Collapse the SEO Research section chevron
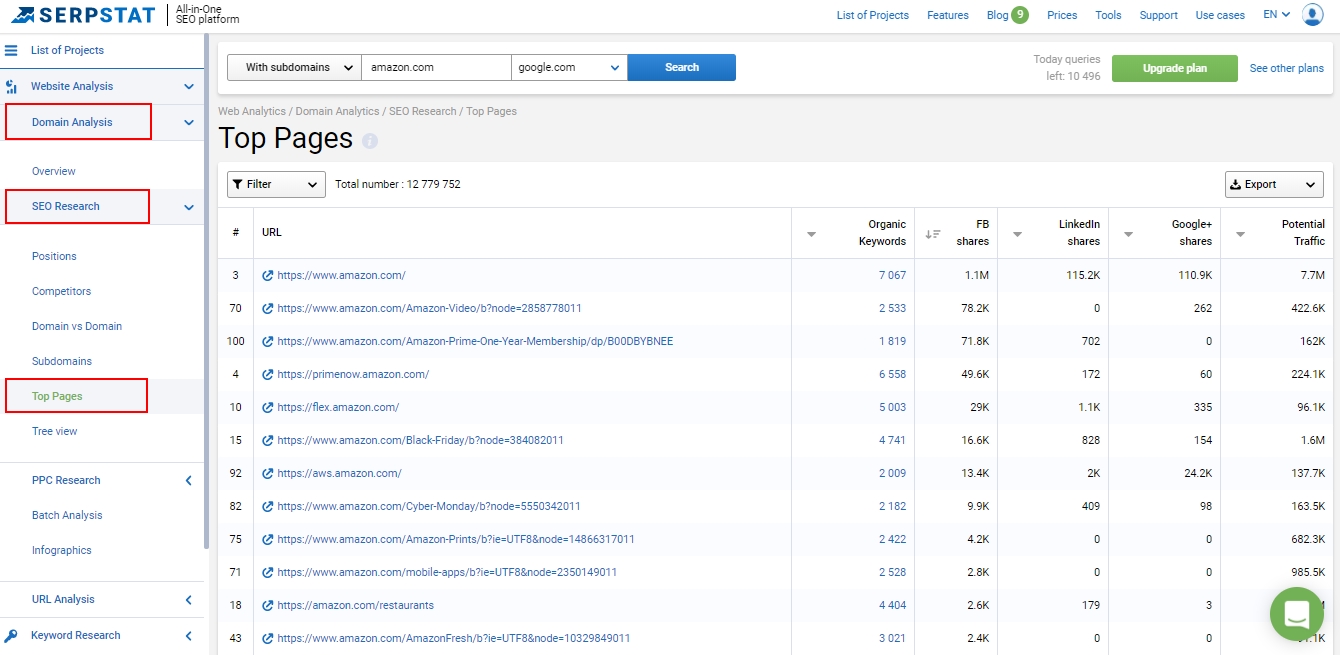The image size is (1340, 655). pos(189,207)
